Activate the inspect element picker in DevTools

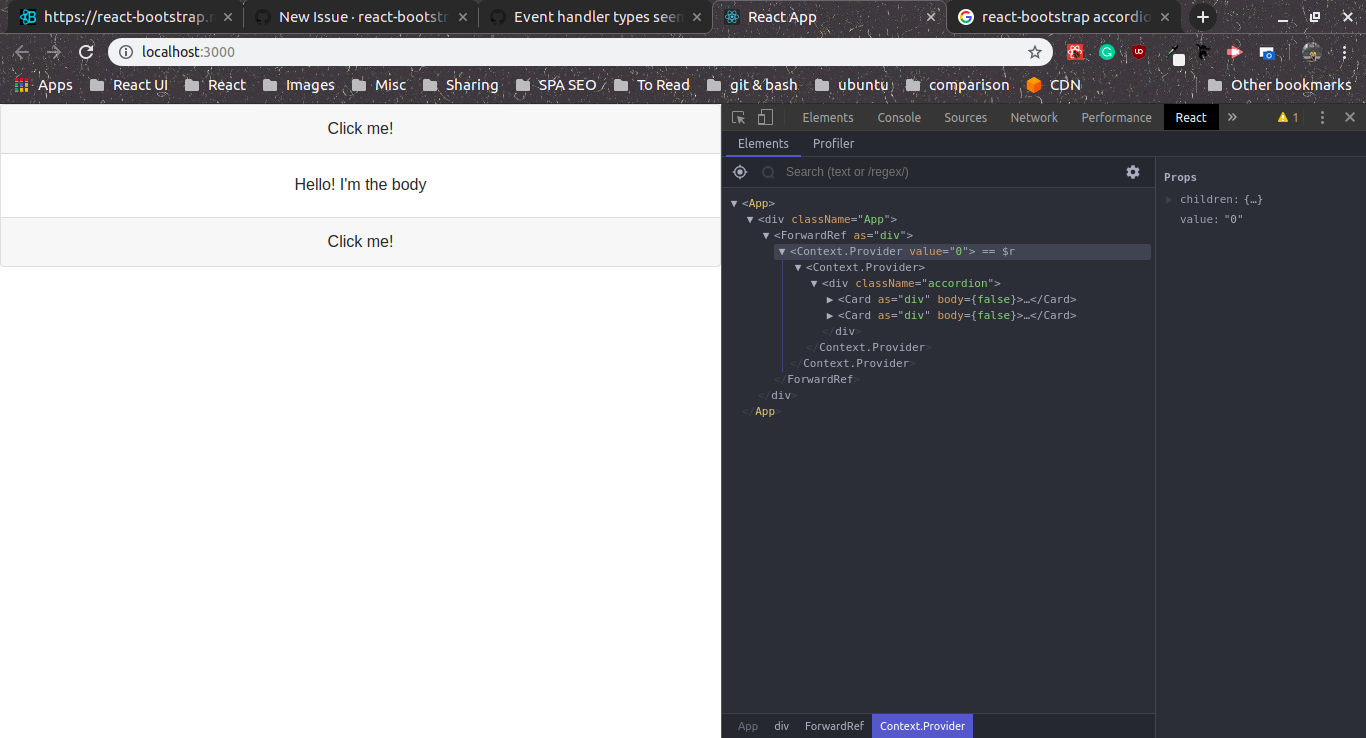(x=737, y=117)
